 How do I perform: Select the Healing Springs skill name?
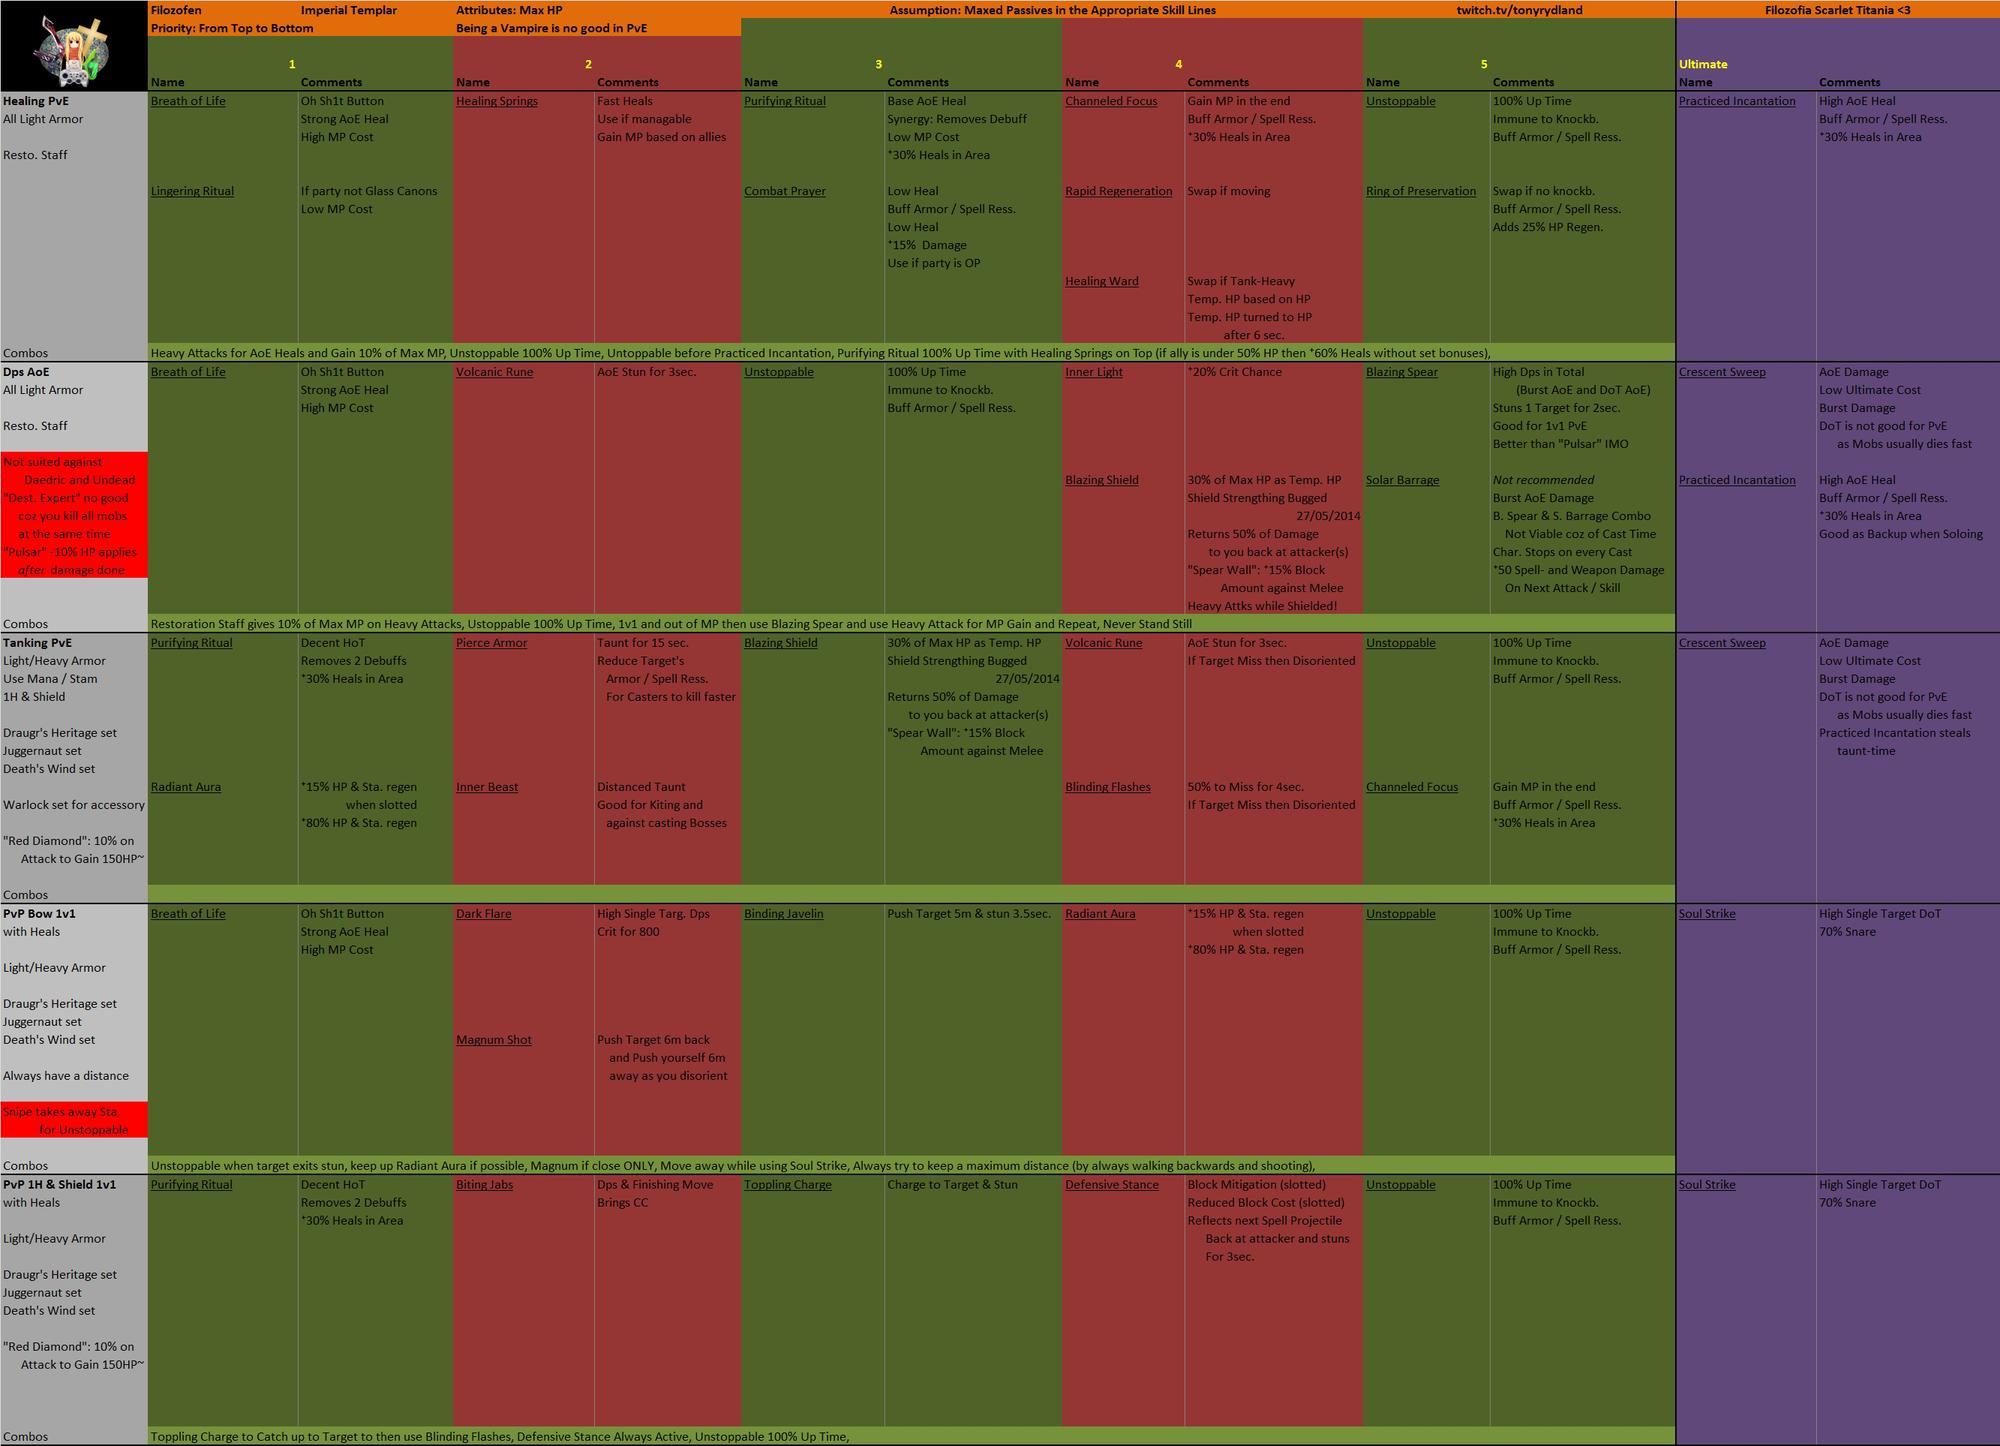point(497,101)
